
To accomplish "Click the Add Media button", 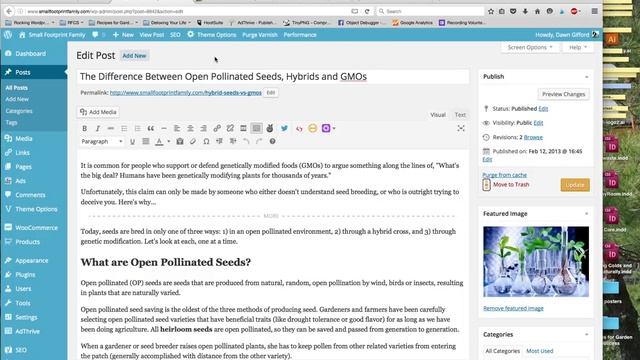I will coord(98,112).
